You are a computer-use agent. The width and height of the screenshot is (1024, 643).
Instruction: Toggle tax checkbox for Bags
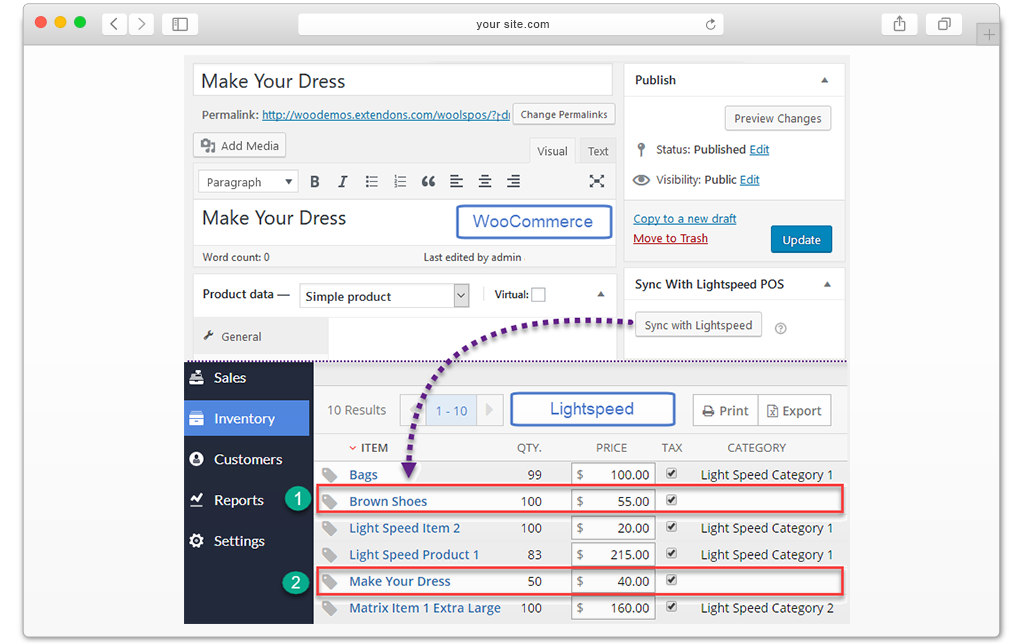tap(671, 474)
